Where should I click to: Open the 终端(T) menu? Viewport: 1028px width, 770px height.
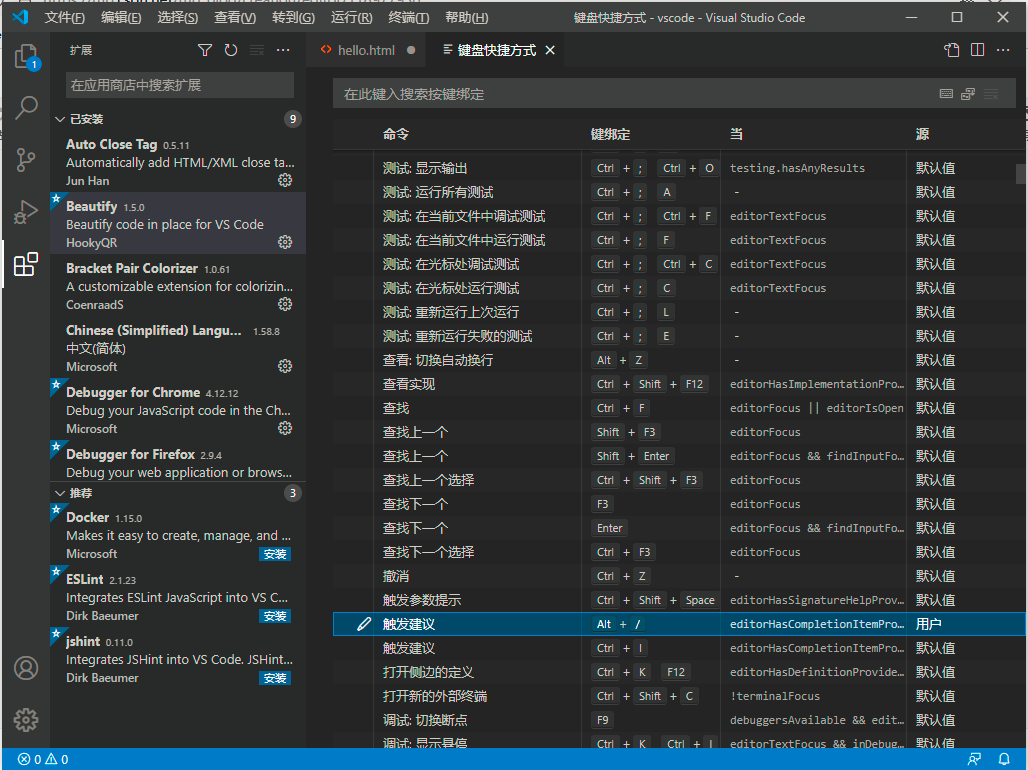pyautogui.click(x=408, y=18)
